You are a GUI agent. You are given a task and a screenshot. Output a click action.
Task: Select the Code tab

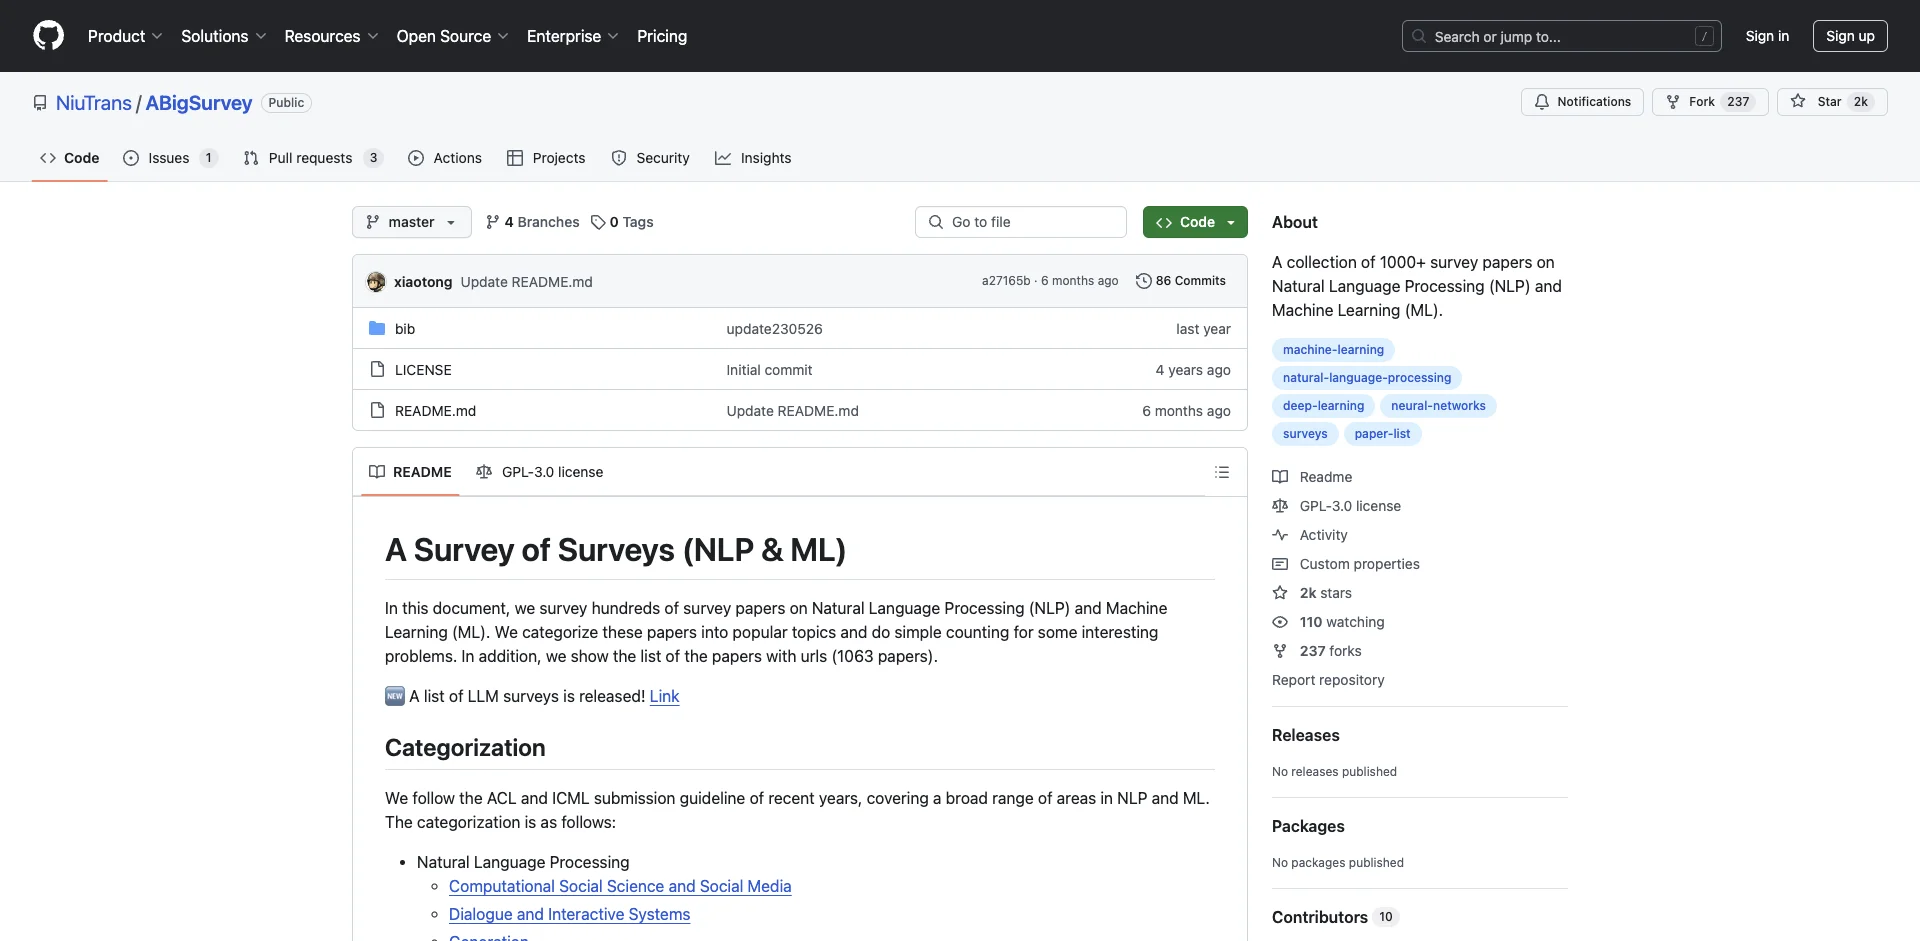coord(70,158)
